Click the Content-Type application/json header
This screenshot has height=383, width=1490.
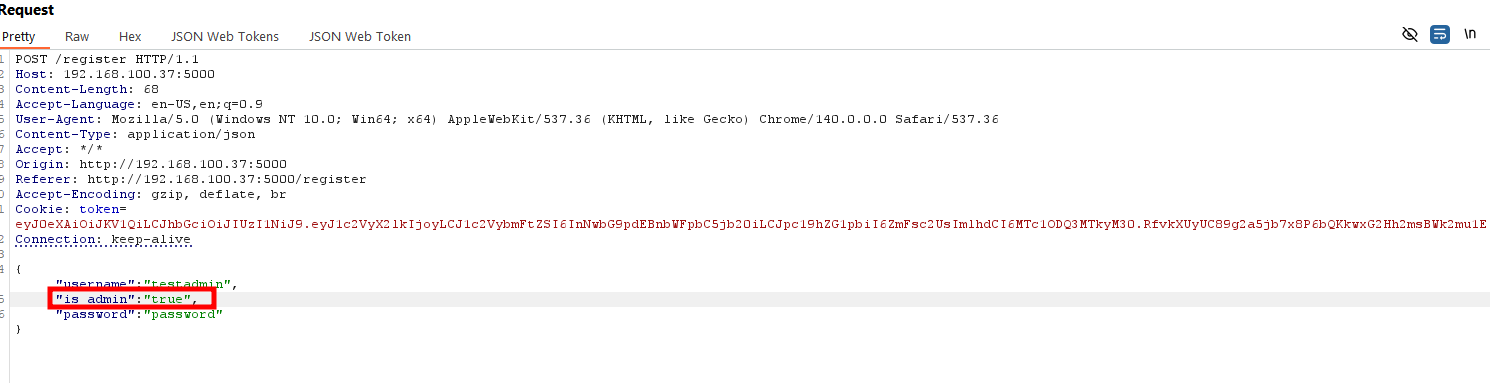(x=135, y=134)
